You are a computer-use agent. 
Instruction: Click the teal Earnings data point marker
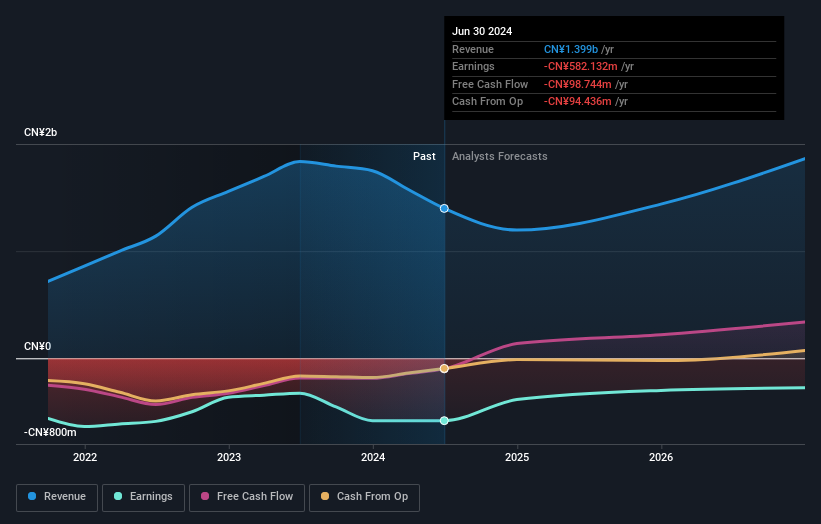(x=444, y=420)
